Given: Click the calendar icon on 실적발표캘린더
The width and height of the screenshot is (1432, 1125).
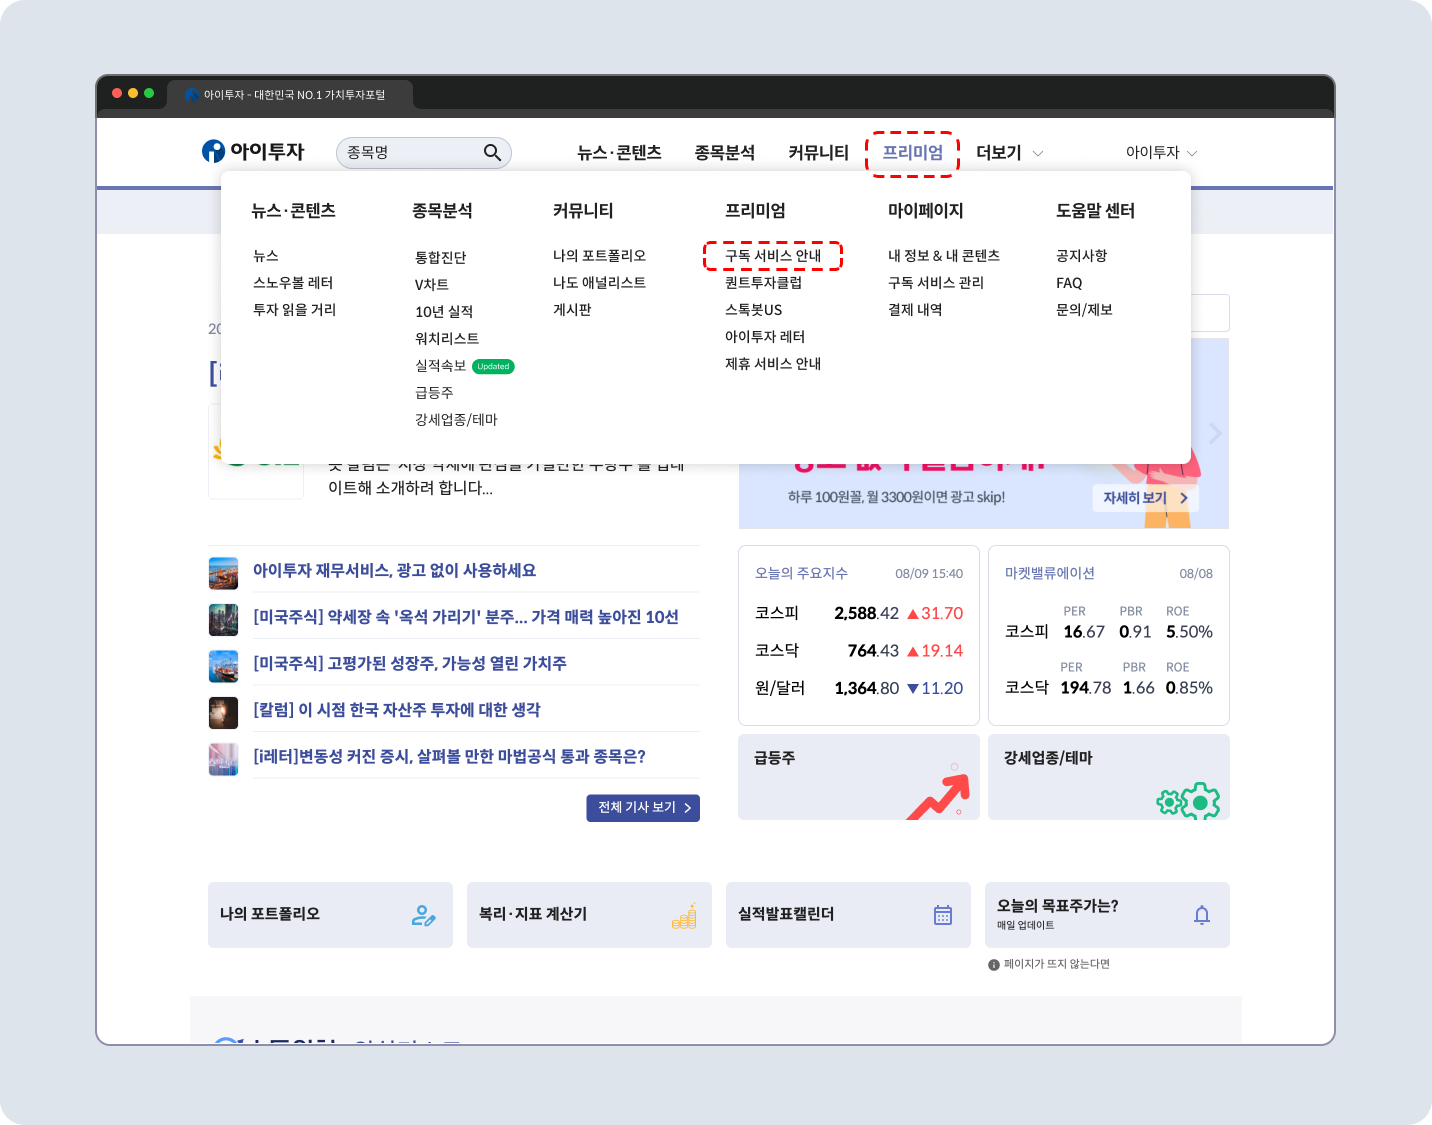Looking at the screenshot, I should [943, 915].
